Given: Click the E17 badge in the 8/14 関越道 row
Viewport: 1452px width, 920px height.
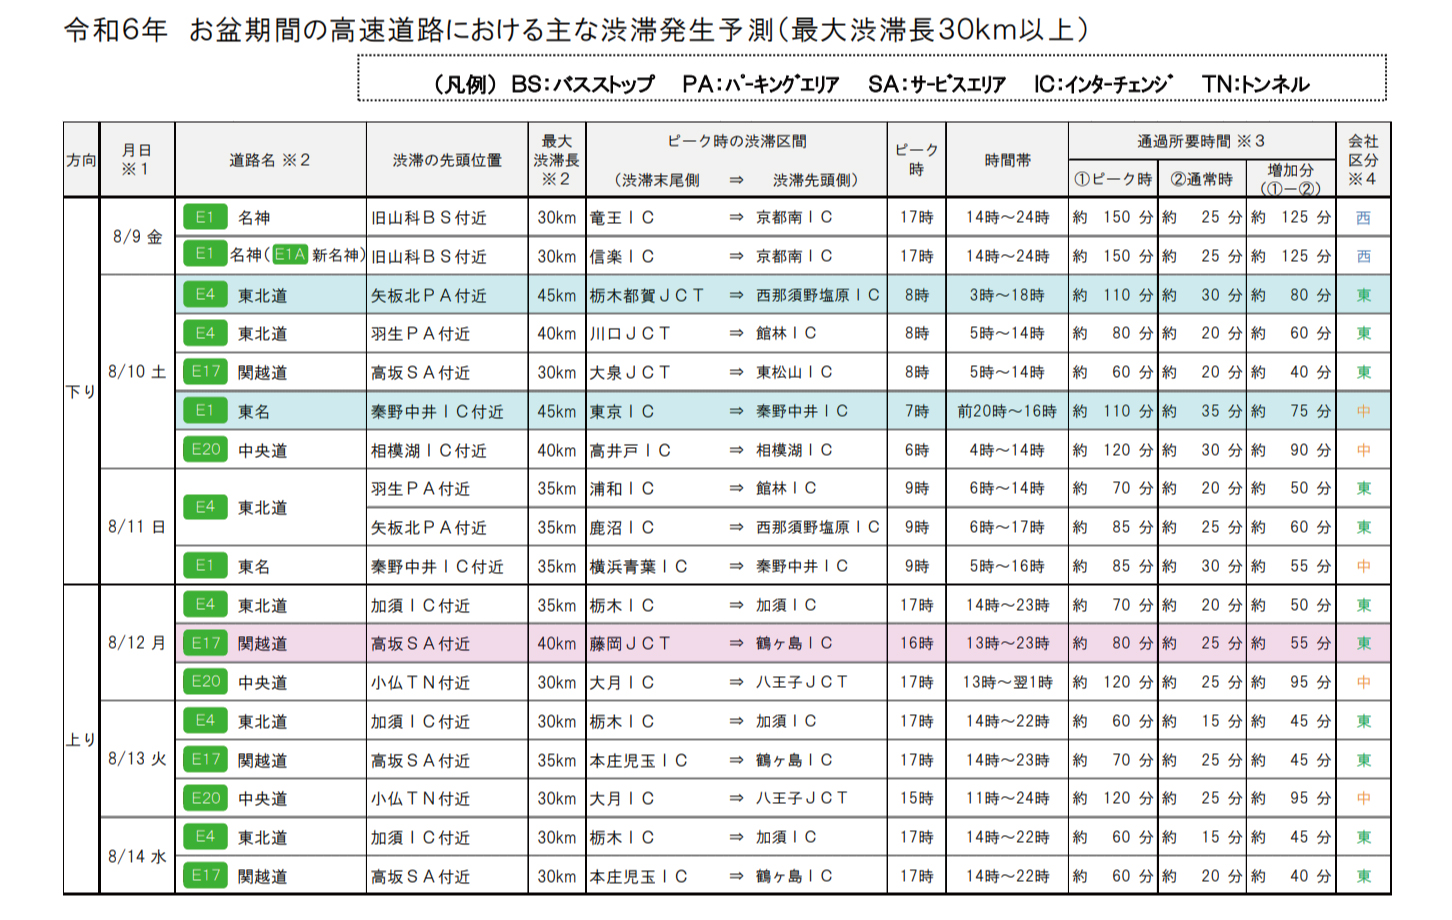Looking at the screenshot, I should pos(205,875).
